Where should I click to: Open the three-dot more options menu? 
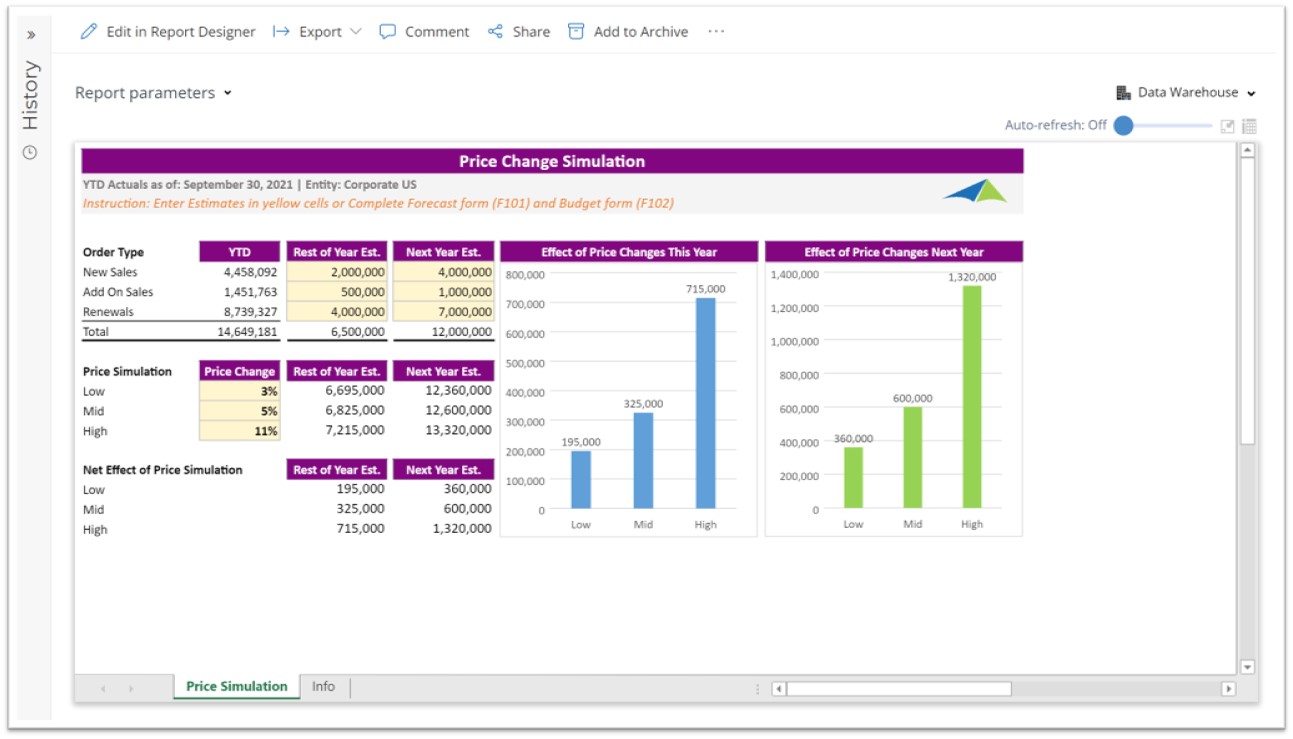point(716,32)
